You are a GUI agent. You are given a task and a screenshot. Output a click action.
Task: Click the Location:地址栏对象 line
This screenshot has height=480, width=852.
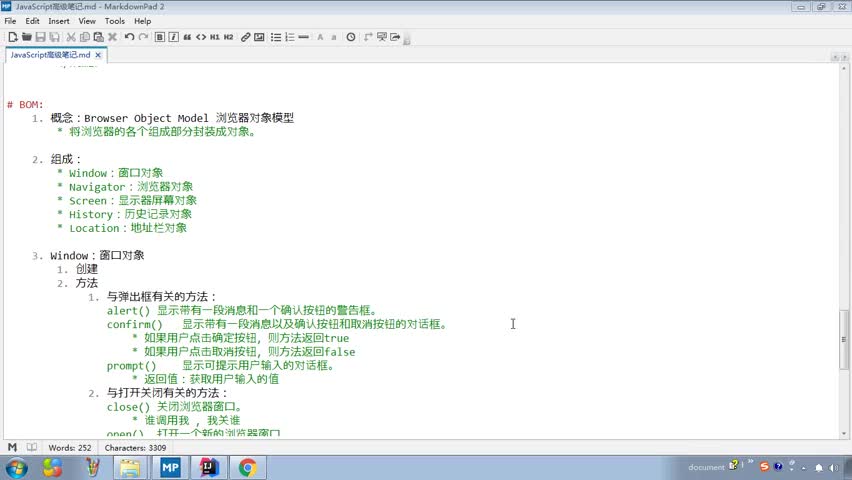(128, 228)
